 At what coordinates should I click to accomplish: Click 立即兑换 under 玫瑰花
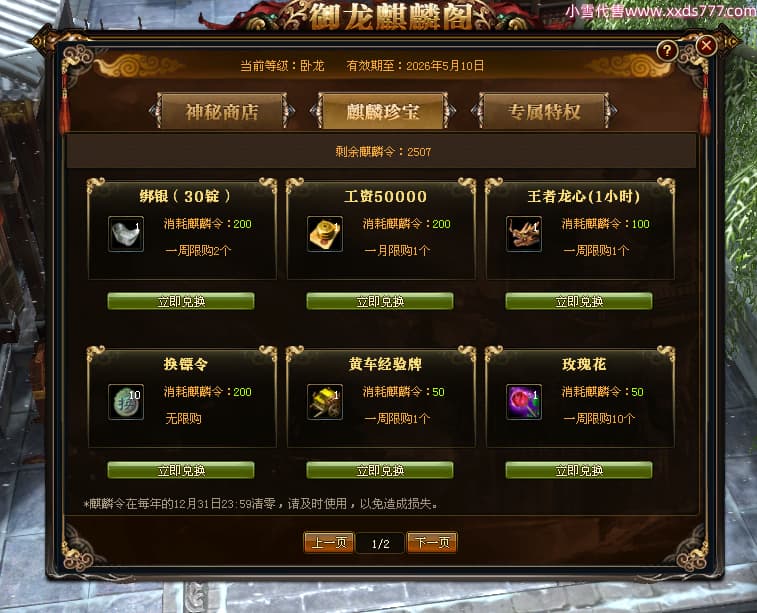pyautogui.click(x=579, y=470)
